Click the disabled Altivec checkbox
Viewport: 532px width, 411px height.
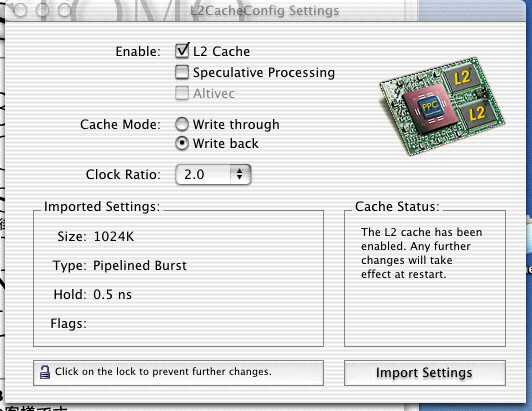[x=182, y=93]
